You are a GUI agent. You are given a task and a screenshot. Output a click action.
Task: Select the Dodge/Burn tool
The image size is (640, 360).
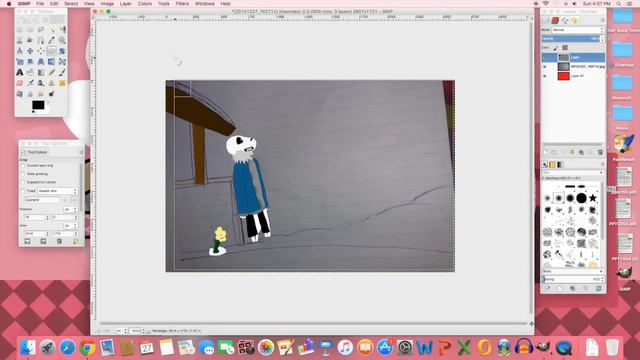pyautogui.click(x=51, y=93)
